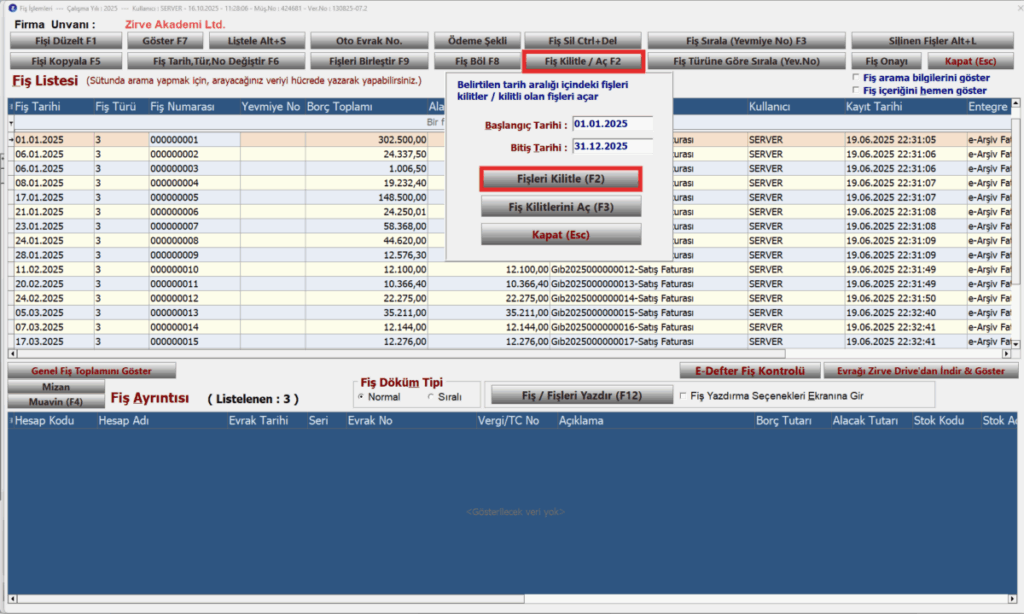
Task: Click the amount cell 58.368,00
Action: point(366,226)
